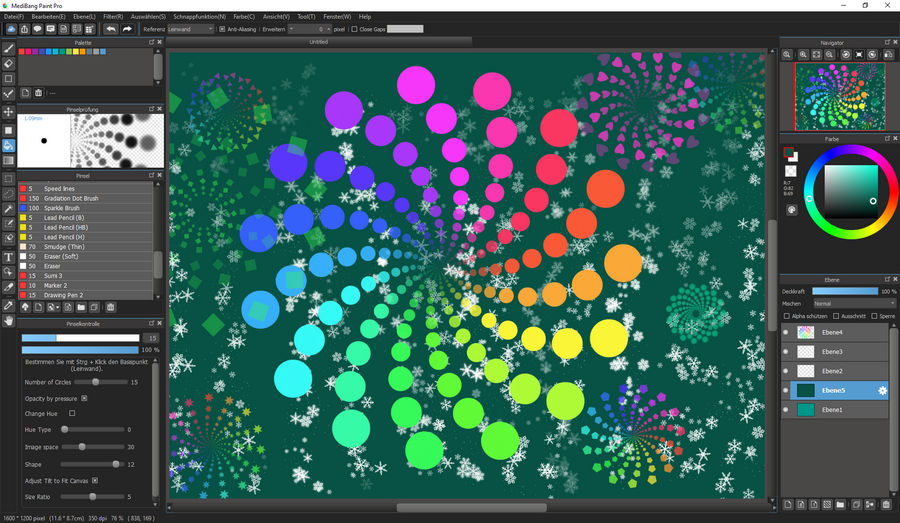Open the Filter(R) menu

point(113,17)
